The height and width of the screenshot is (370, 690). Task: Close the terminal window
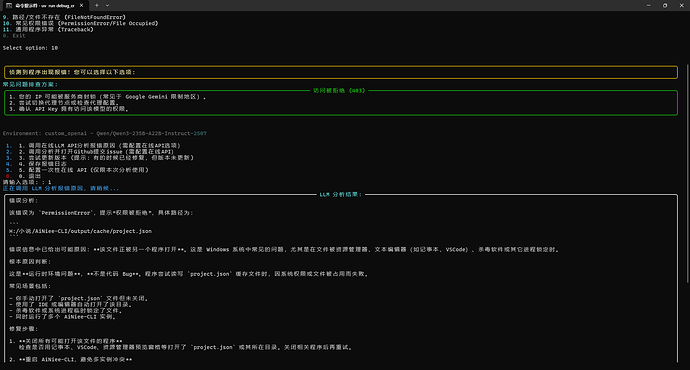point(682,6)
